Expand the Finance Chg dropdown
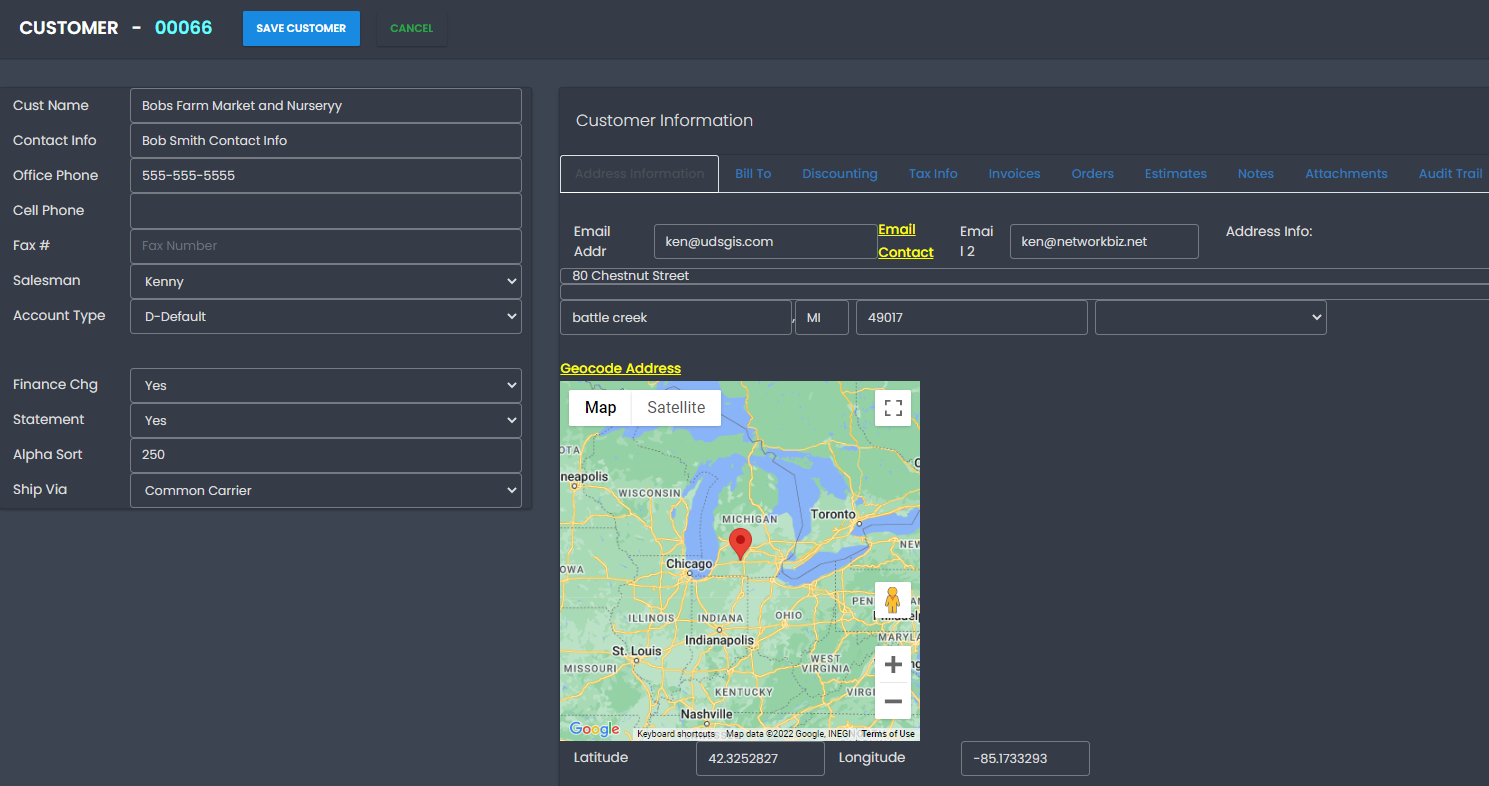Image resolution: width=1489 pixels, height=786 pixels. click(326, 385)
